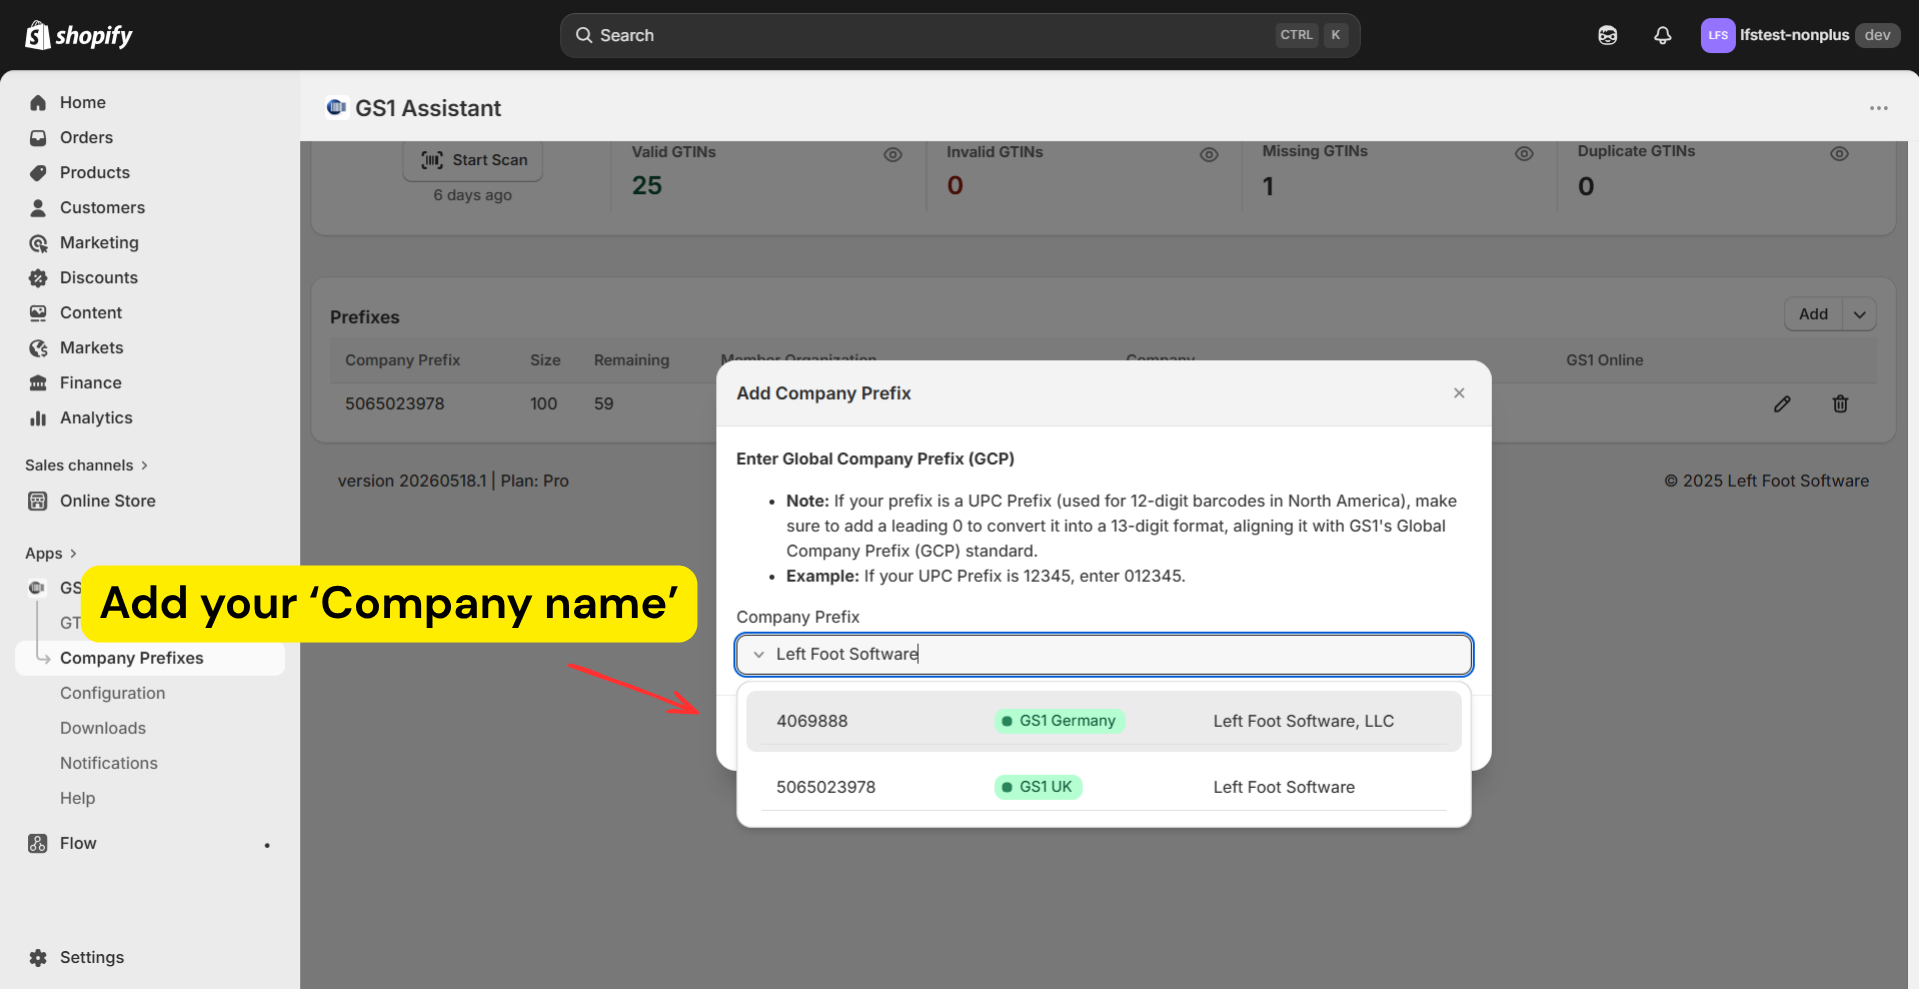Viewport: 1919px width, 989px height.
Task: Focus the top Search bar
Action: (960, 35)
